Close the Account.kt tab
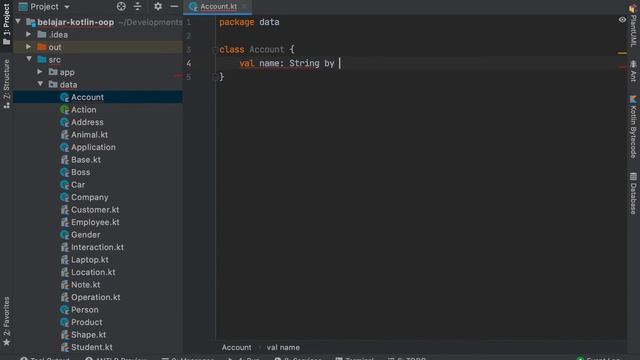 coord(244,7)
